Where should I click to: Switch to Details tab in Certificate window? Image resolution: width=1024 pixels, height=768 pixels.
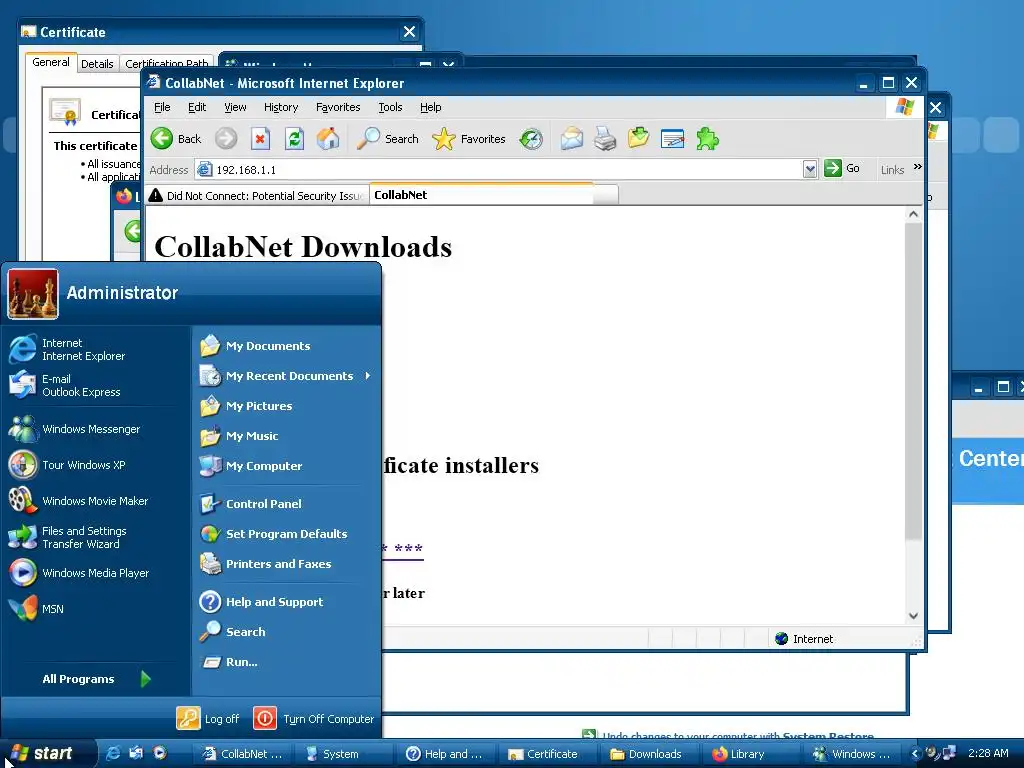tap(97, 64)
